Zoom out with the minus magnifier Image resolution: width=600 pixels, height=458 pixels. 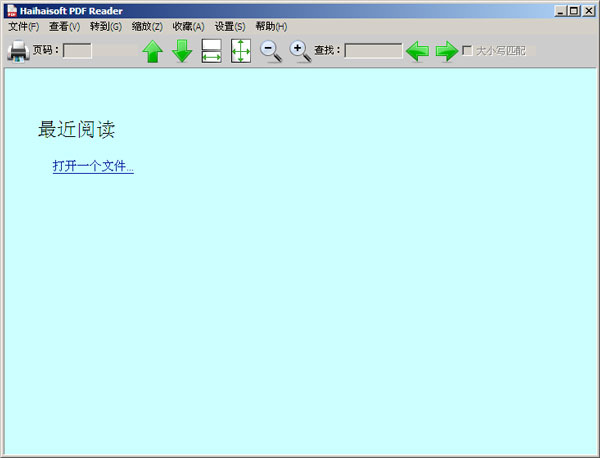tap(271, 51)
